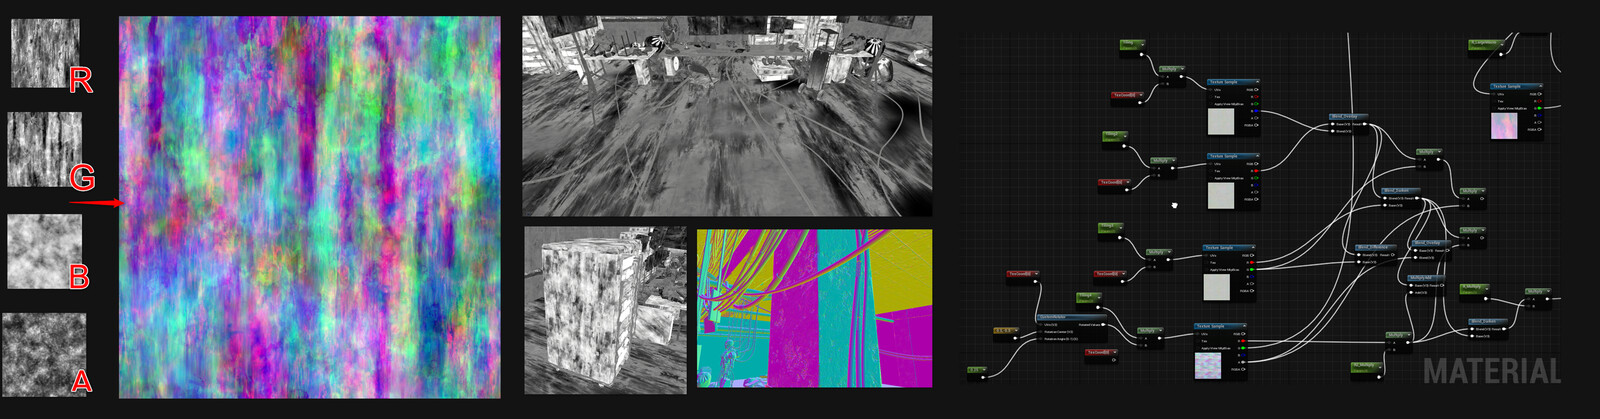The image size is (1600, 419).
Task: Select the R2_Multiply parameter node
Action: point(1367,370)
